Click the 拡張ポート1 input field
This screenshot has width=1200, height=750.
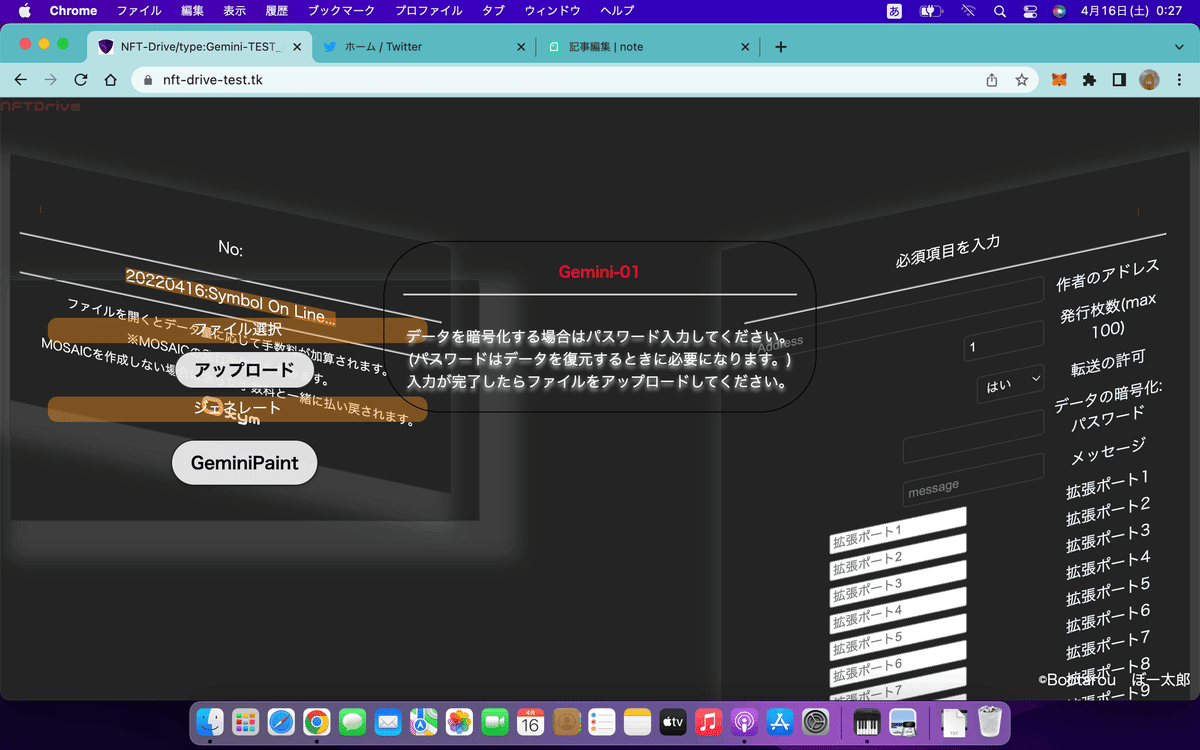[898, 530]
